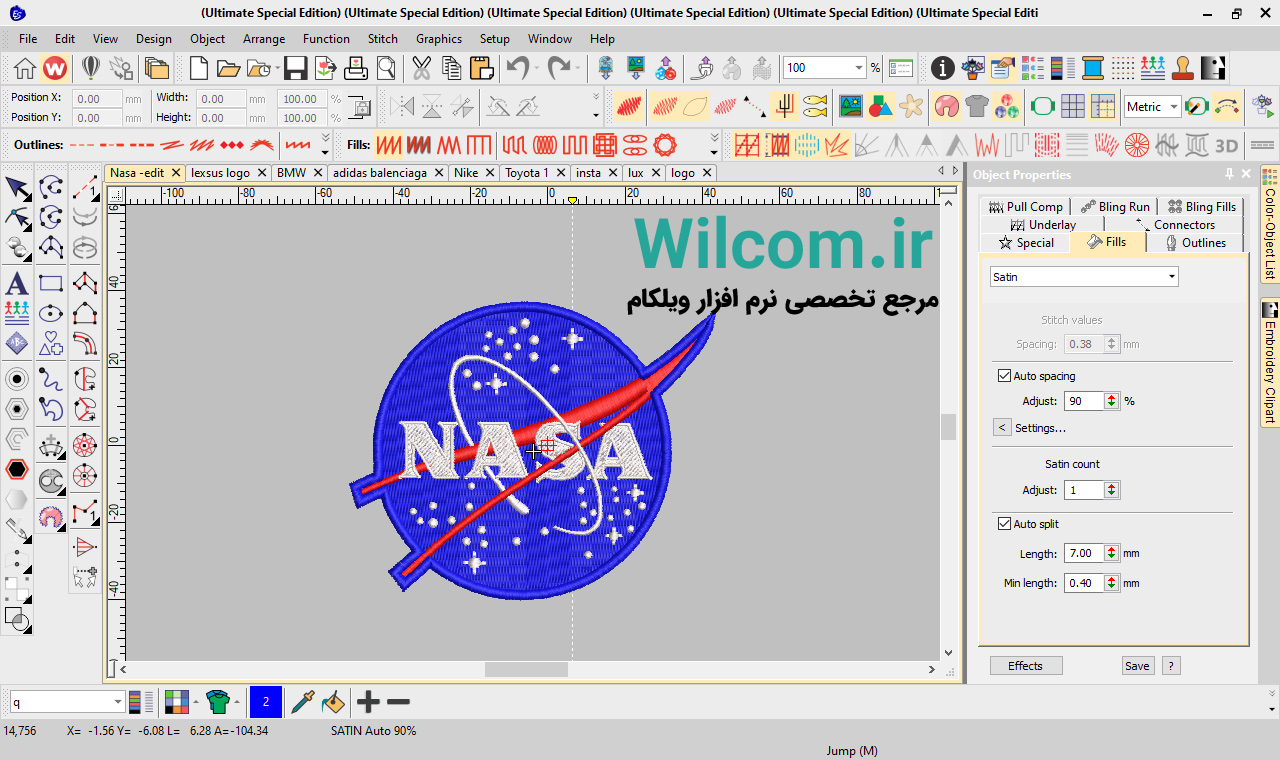Open the Stitch menu

(x=383, y=39)
